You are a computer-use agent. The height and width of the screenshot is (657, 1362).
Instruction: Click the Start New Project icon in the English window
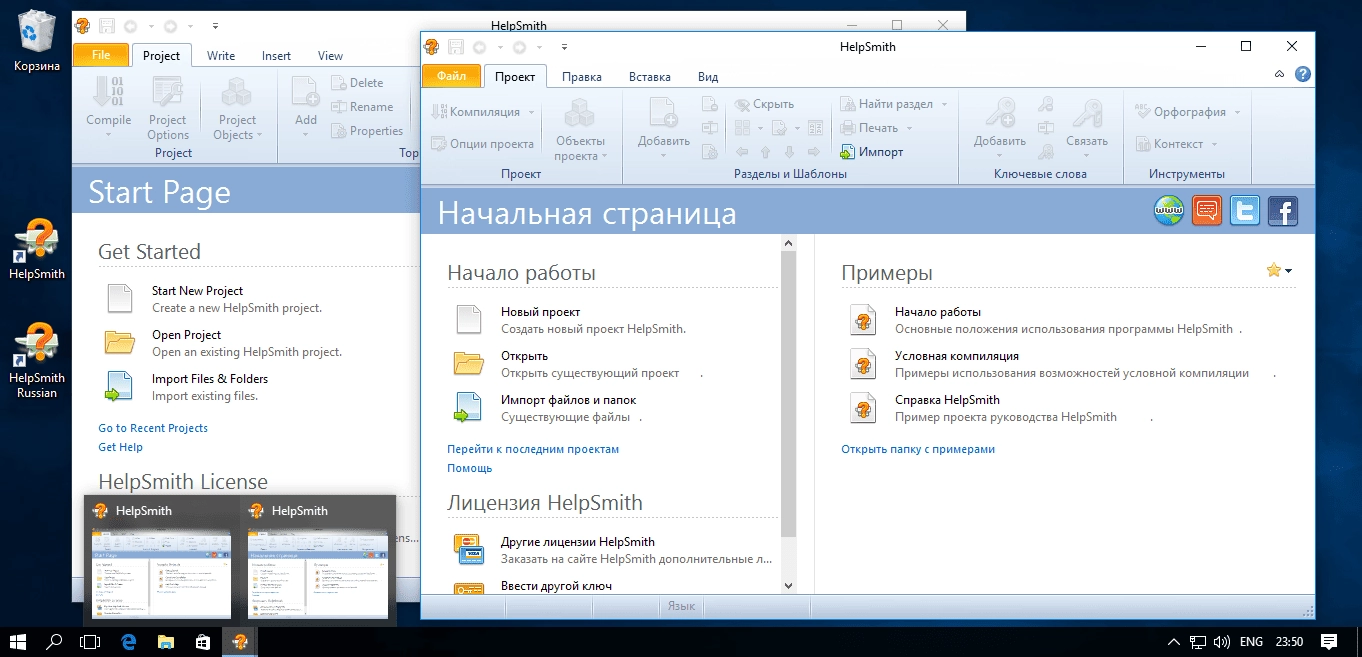click(x=120, y=298)
